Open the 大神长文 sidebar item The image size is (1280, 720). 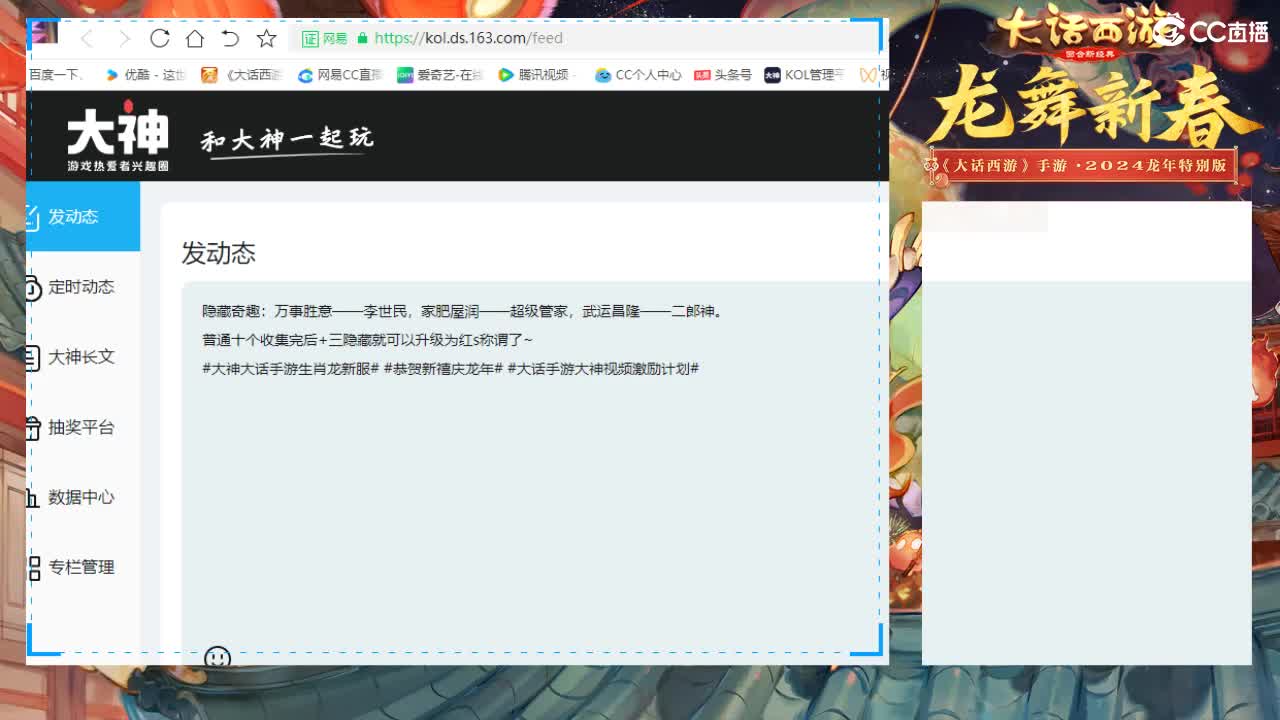tap(81, 357)
